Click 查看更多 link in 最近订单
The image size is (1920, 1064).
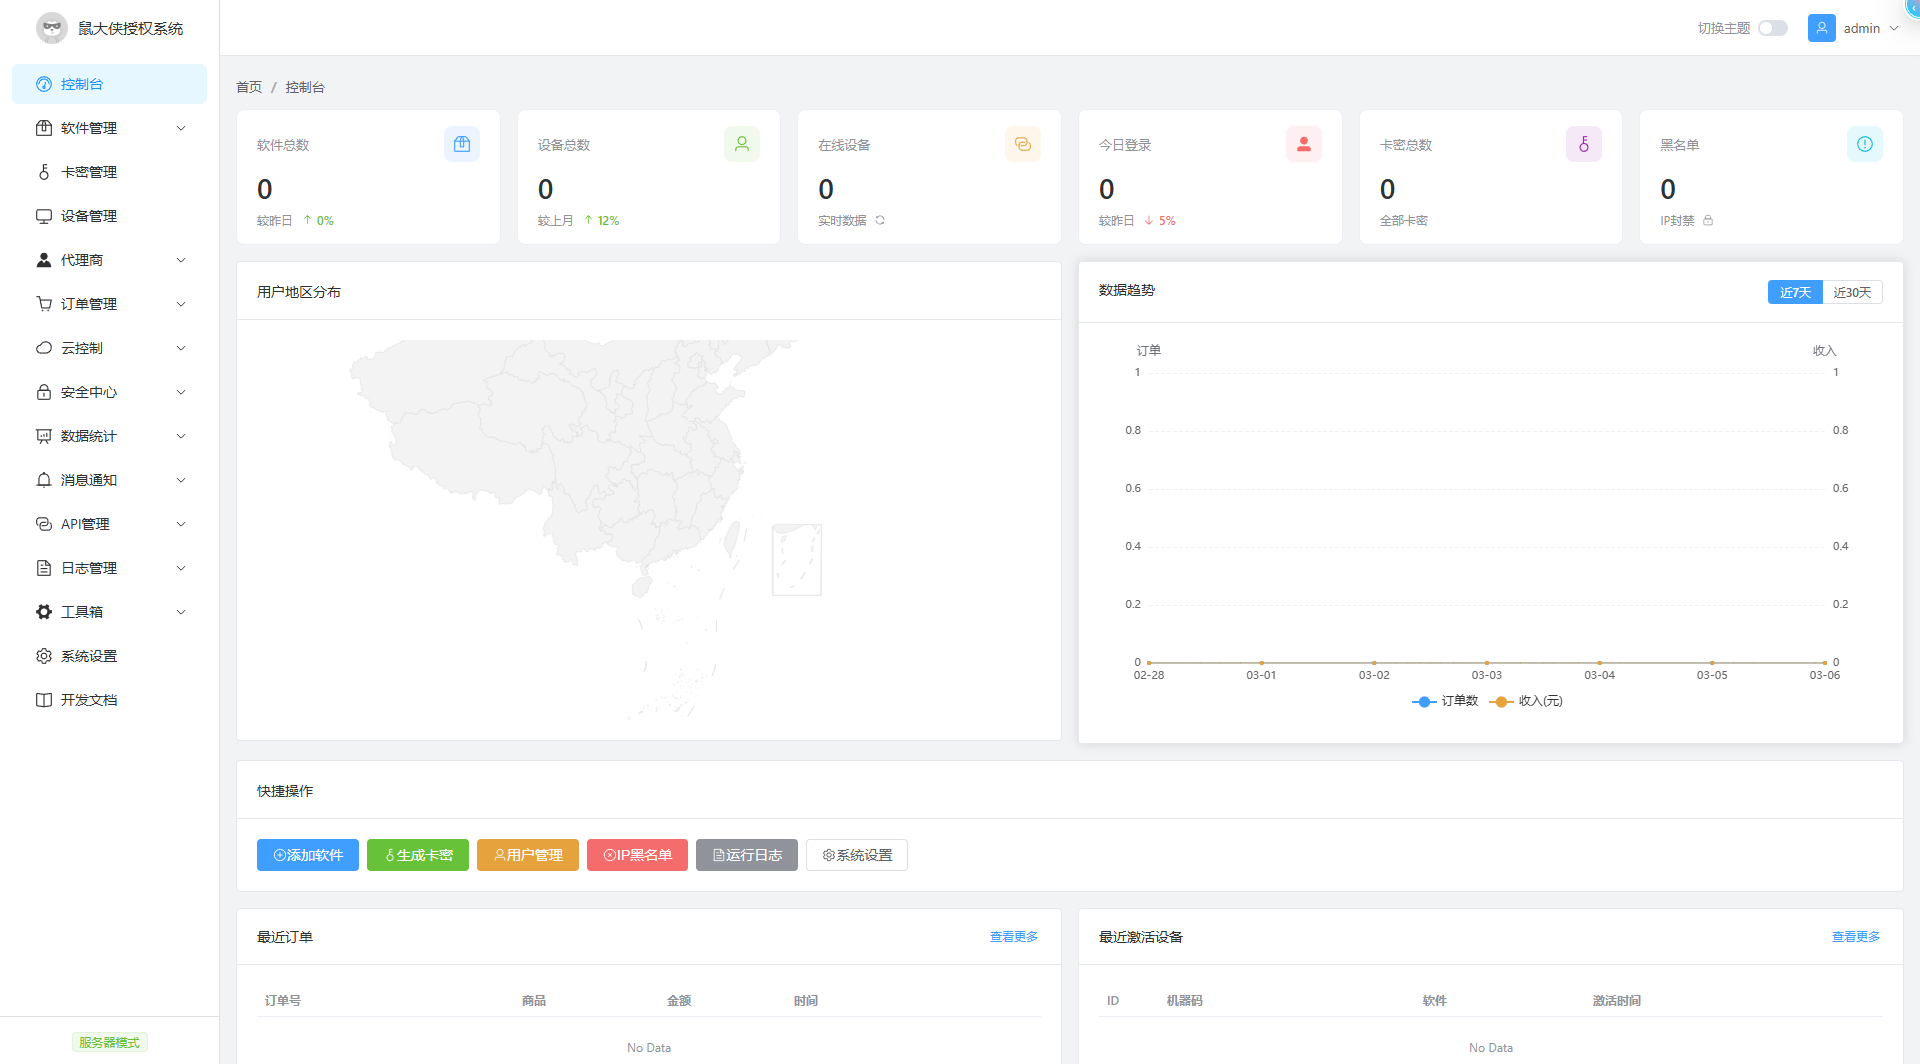1013,937
